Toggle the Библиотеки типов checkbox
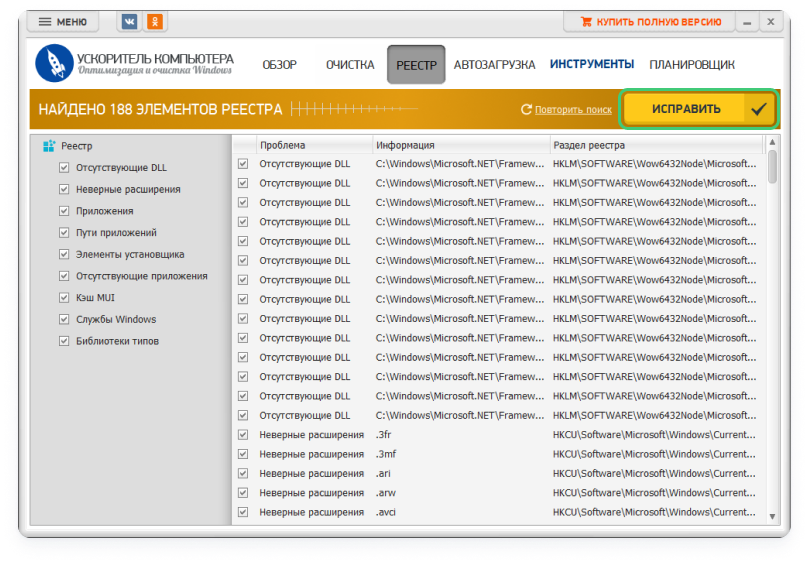 [64, 341]
